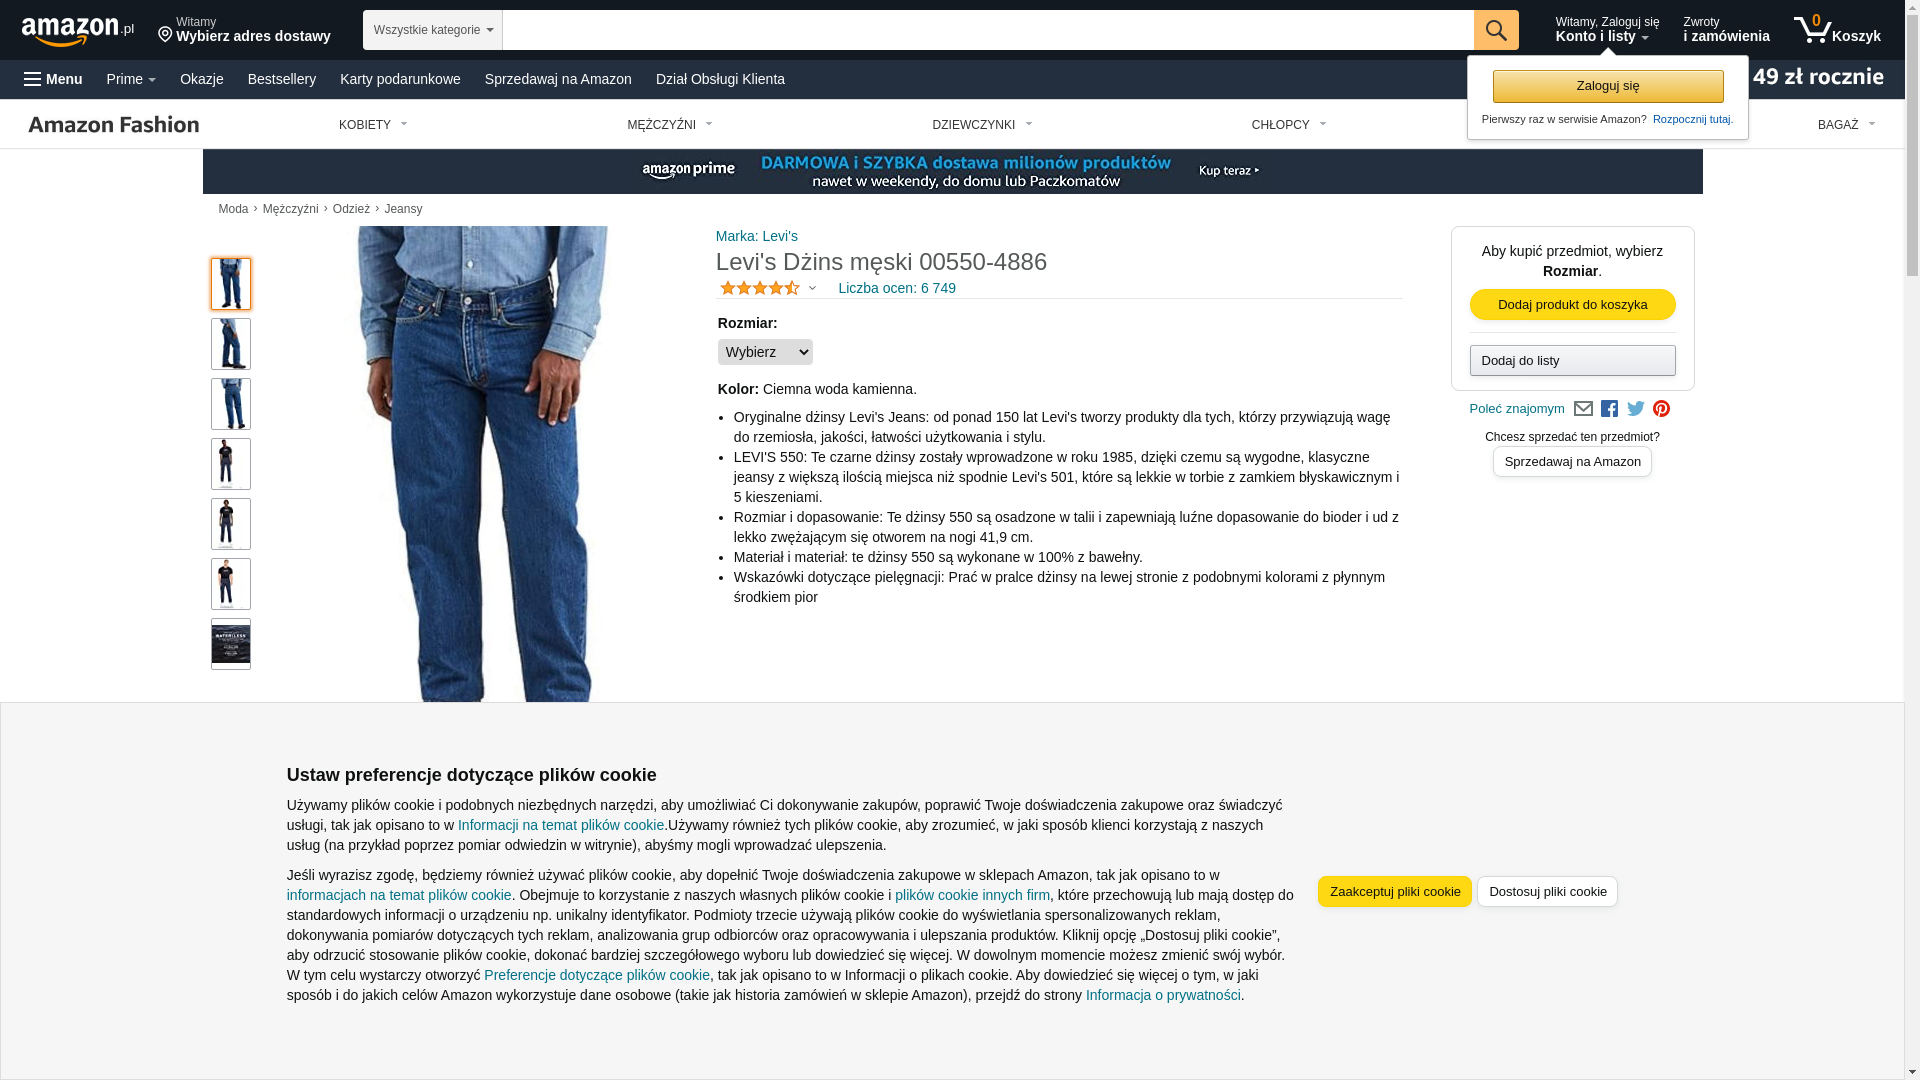Open the shopping cart Koszyk icon
1920x1080 pixels.
(1837, 30)
